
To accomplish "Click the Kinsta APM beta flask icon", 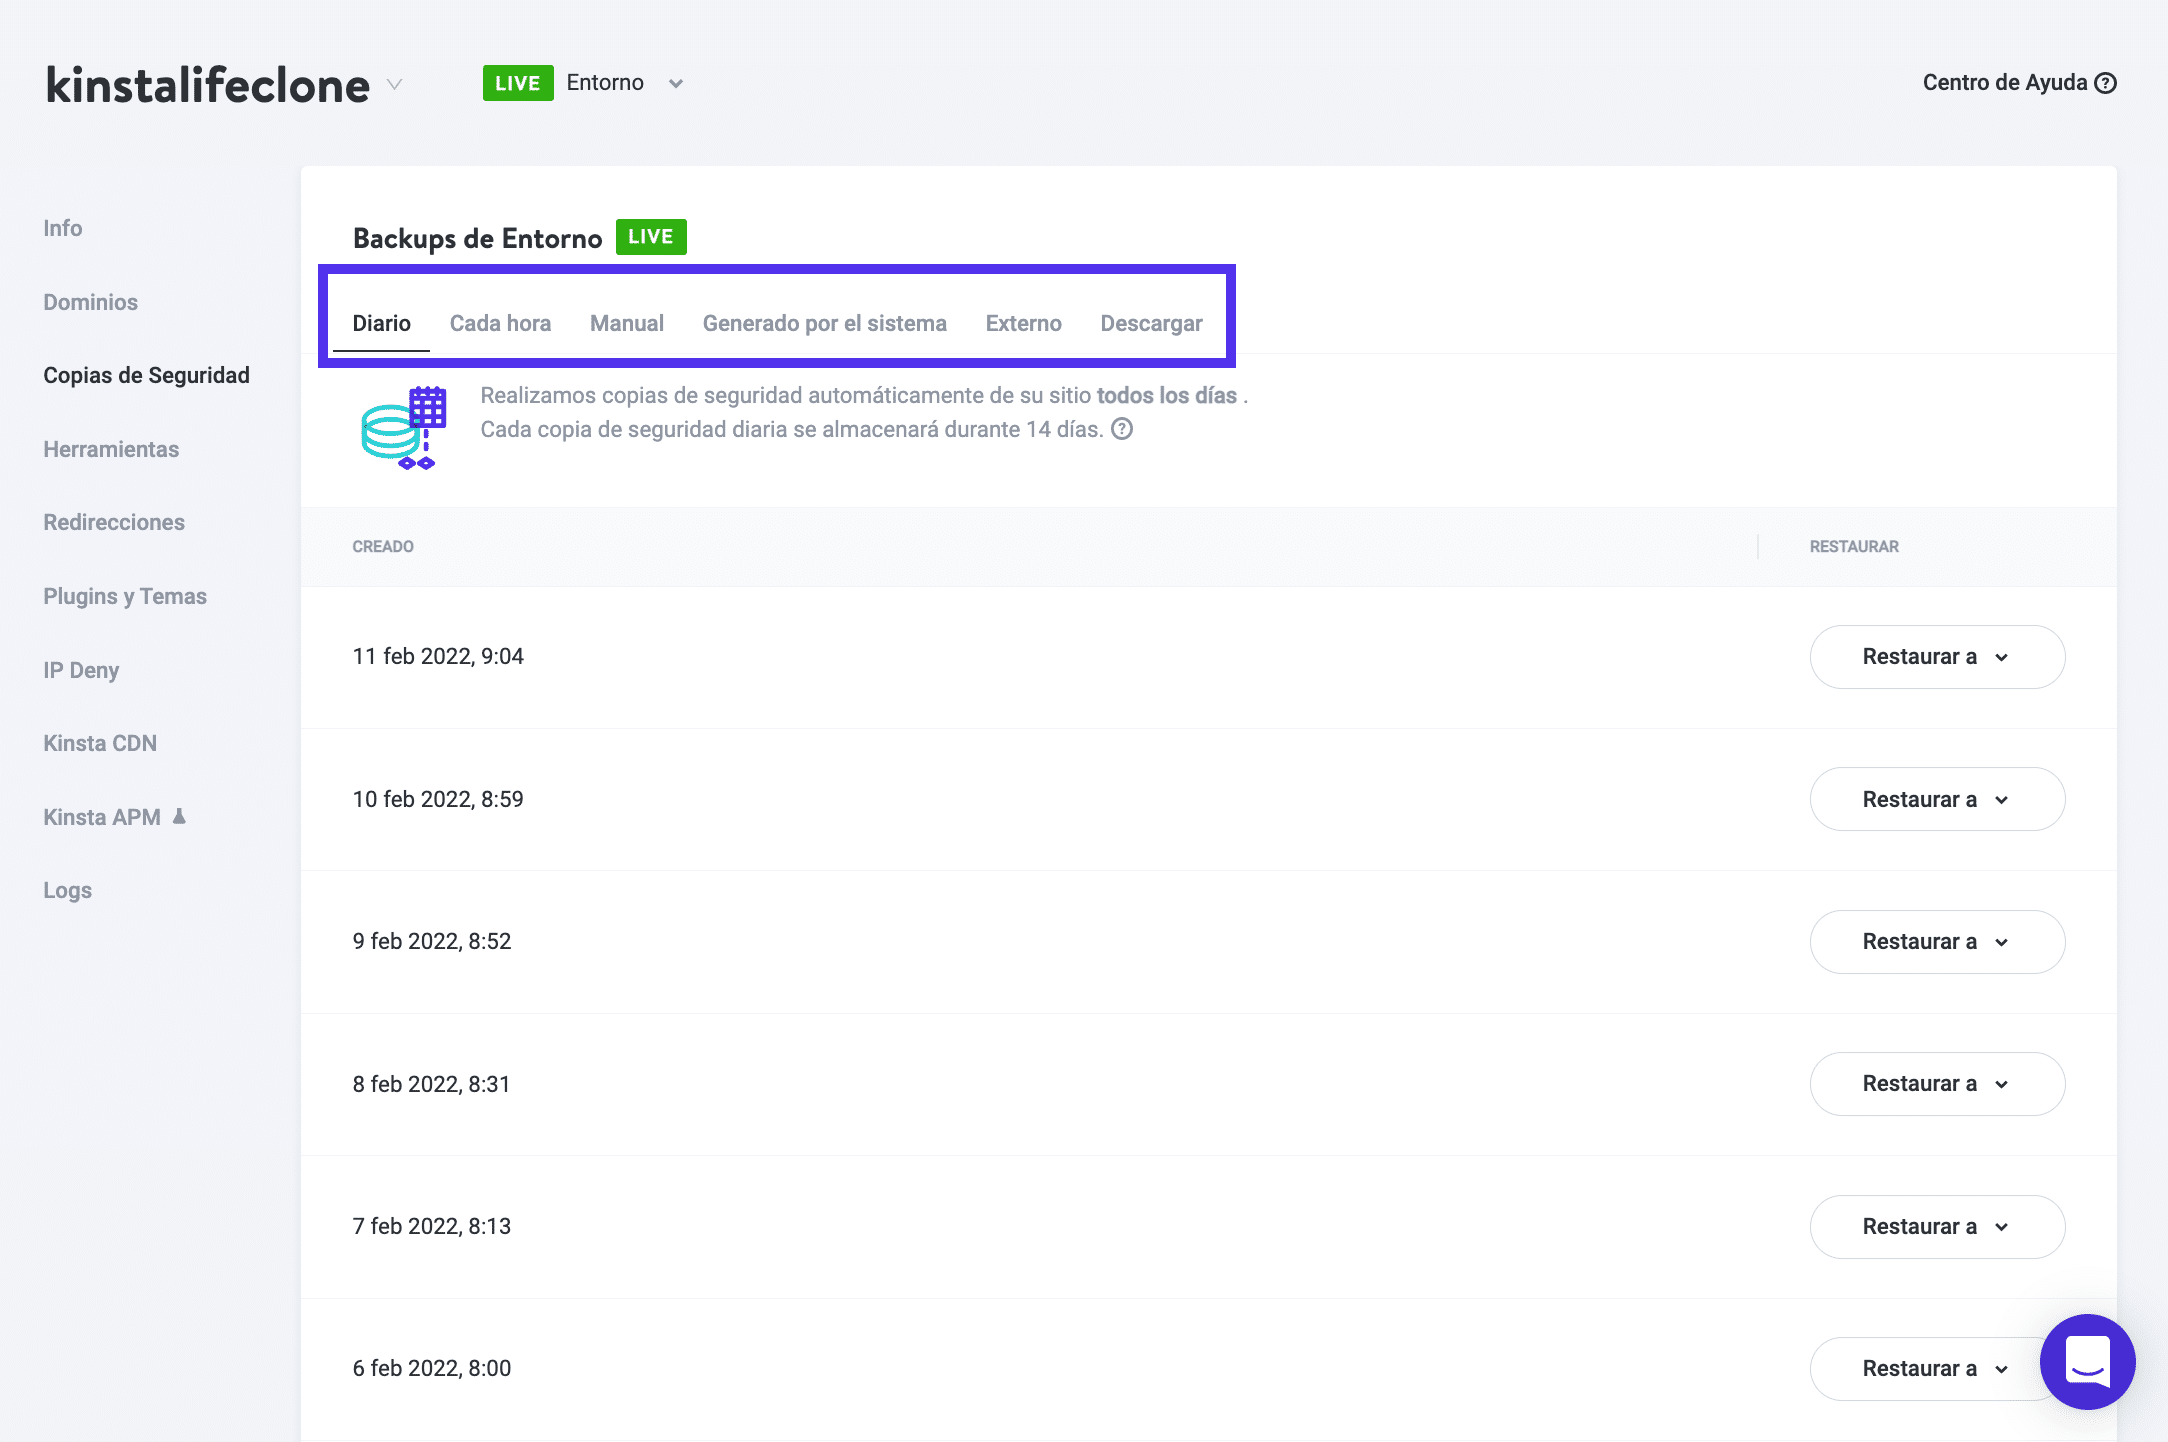I will coord(180,816).
